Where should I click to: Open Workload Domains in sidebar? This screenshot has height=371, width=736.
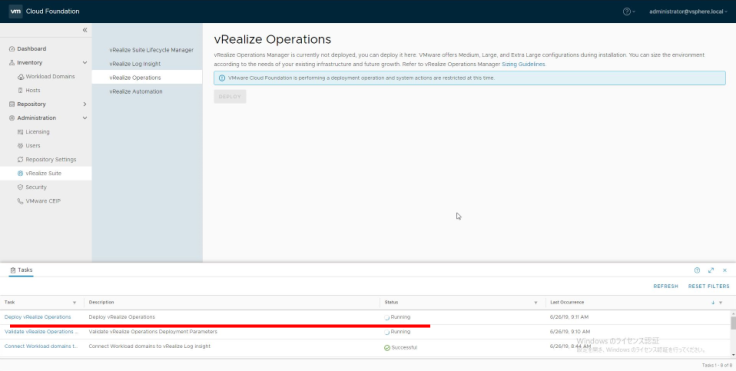(x=50, y=77)
